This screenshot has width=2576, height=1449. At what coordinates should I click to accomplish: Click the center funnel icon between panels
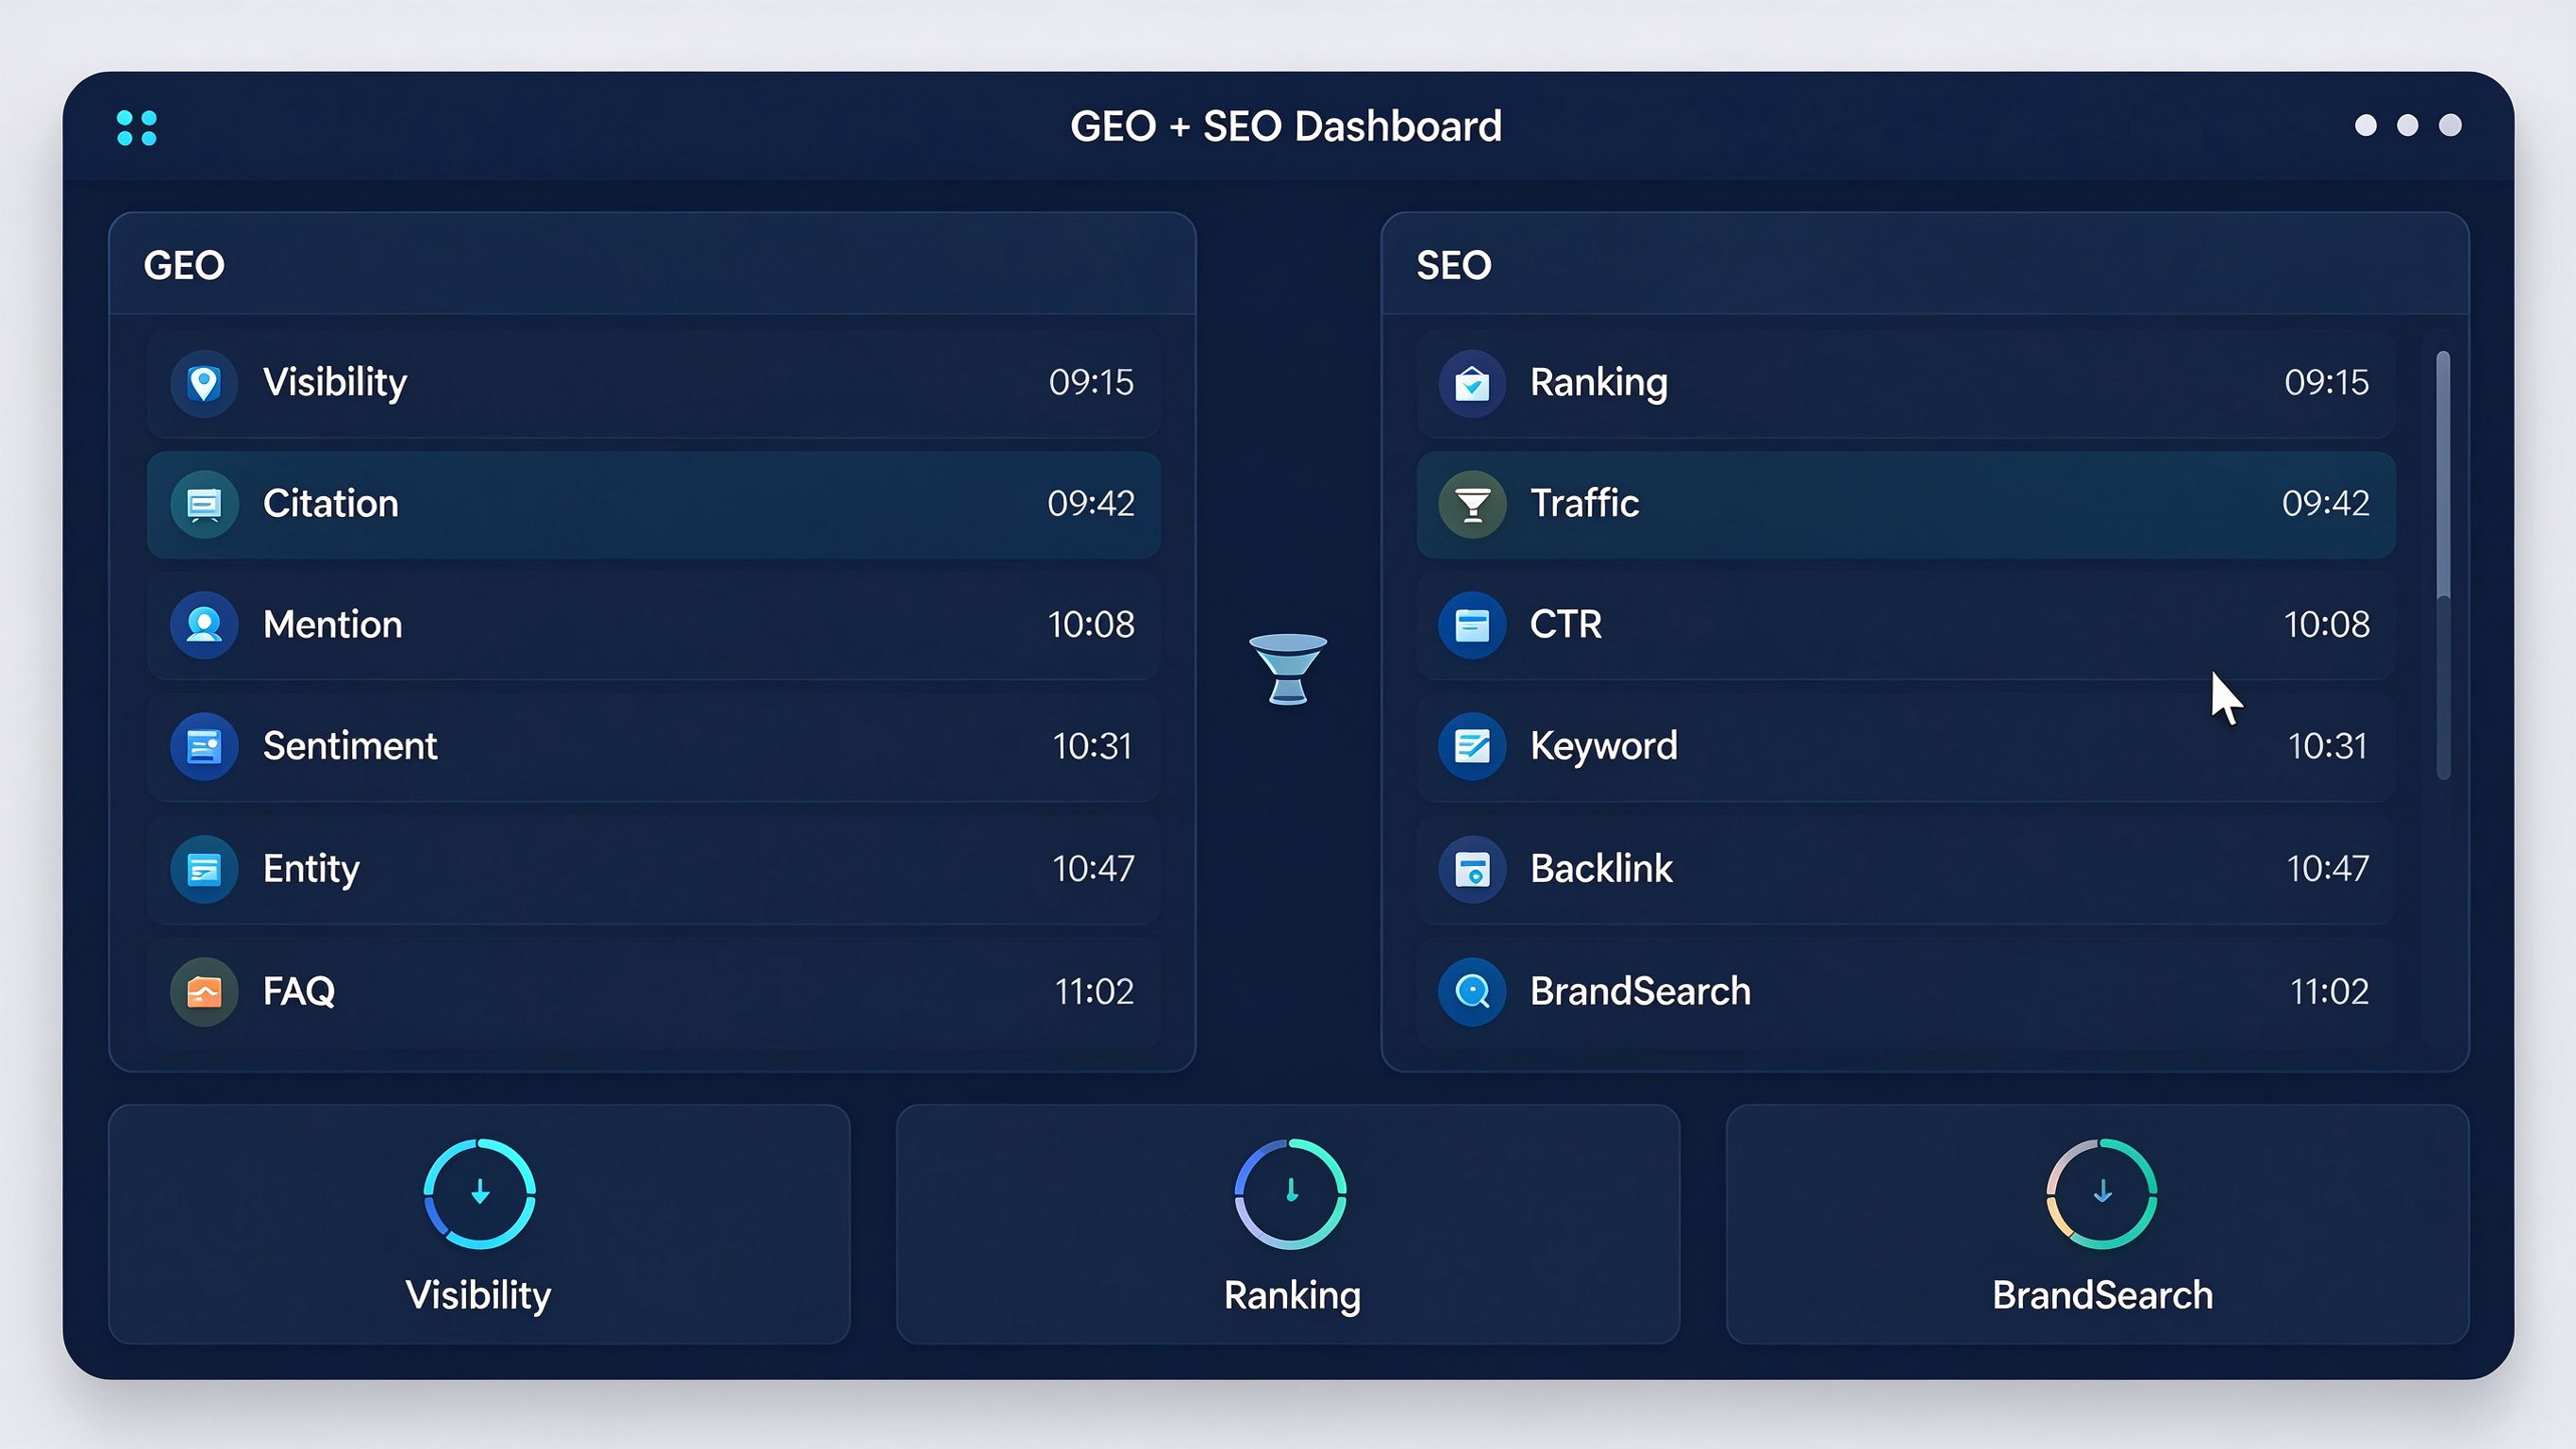pos(1288,668)
